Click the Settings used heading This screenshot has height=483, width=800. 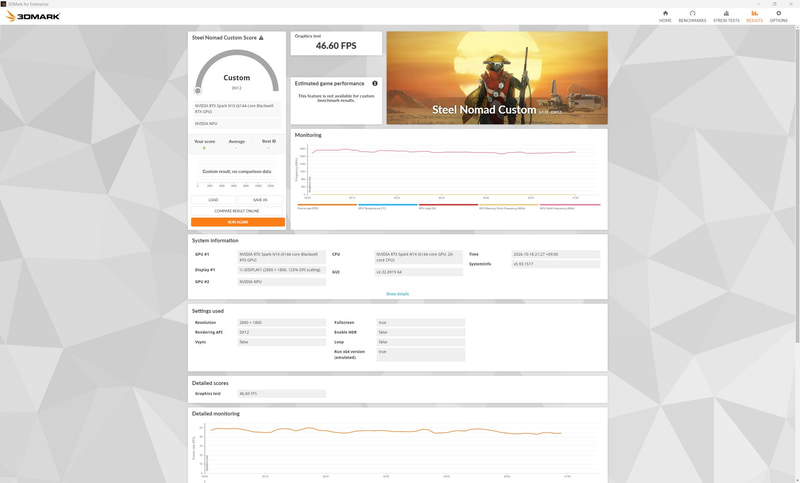[x=208, y=311]
